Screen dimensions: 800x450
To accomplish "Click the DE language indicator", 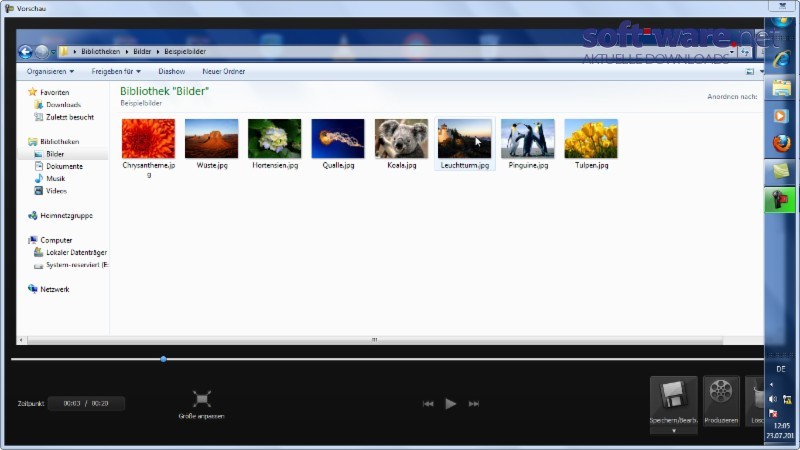I will point(781,369).
